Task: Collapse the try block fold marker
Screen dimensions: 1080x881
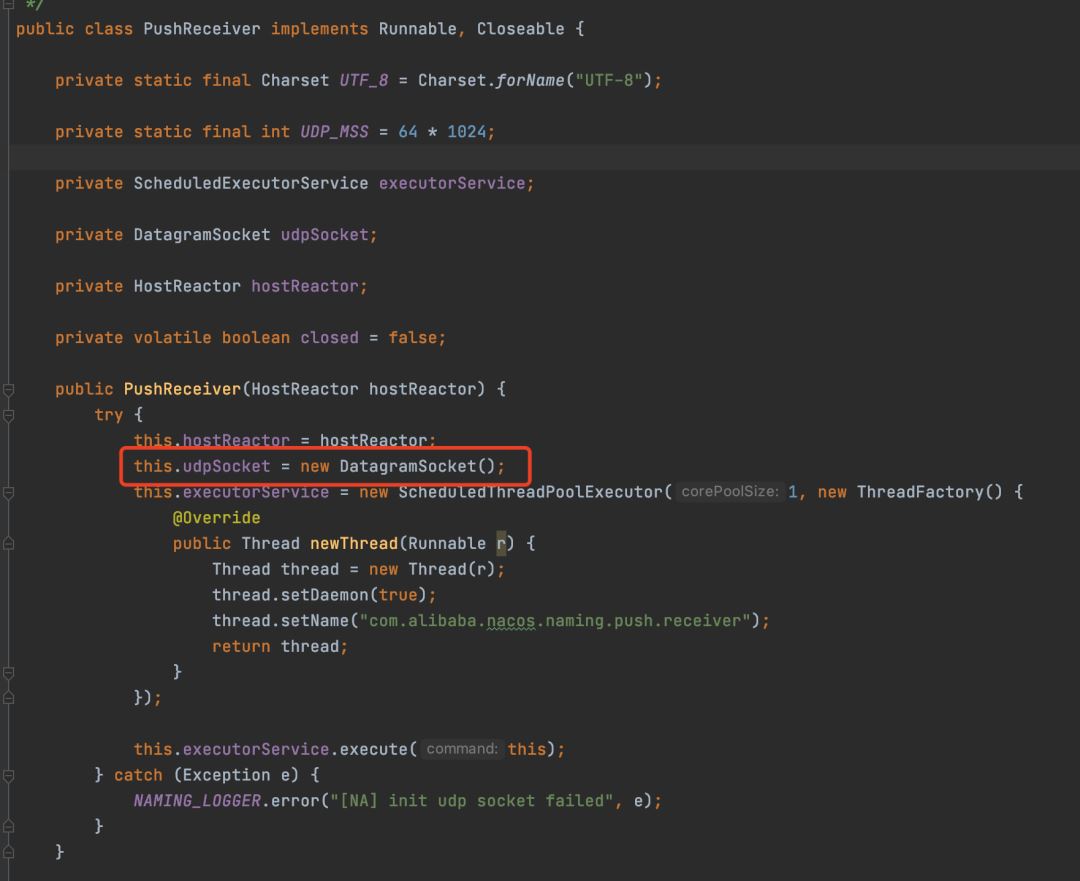Action: 8,415
